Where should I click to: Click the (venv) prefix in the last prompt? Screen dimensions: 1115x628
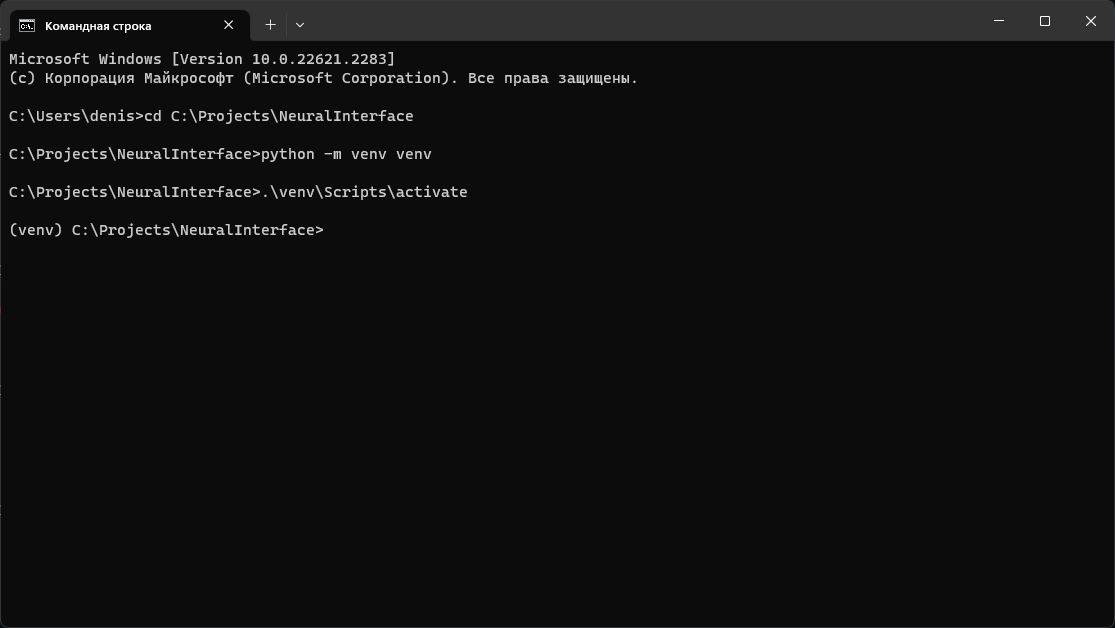[35, 229]
